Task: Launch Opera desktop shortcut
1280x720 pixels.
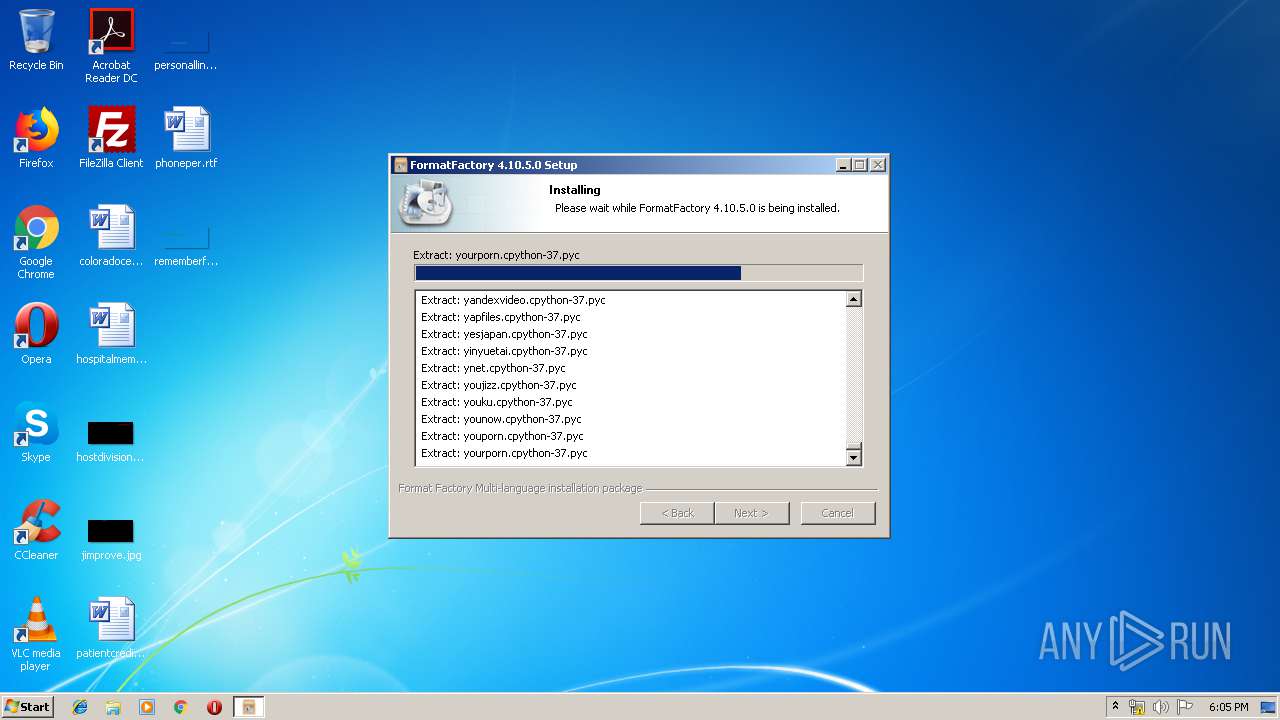Action: 36,334
